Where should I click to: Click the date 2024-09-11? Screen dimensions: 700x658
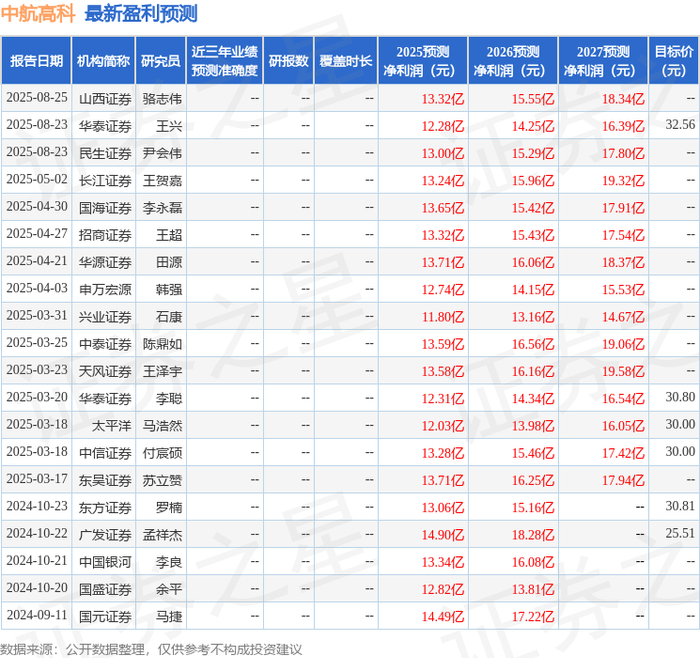tap(37, 615)
